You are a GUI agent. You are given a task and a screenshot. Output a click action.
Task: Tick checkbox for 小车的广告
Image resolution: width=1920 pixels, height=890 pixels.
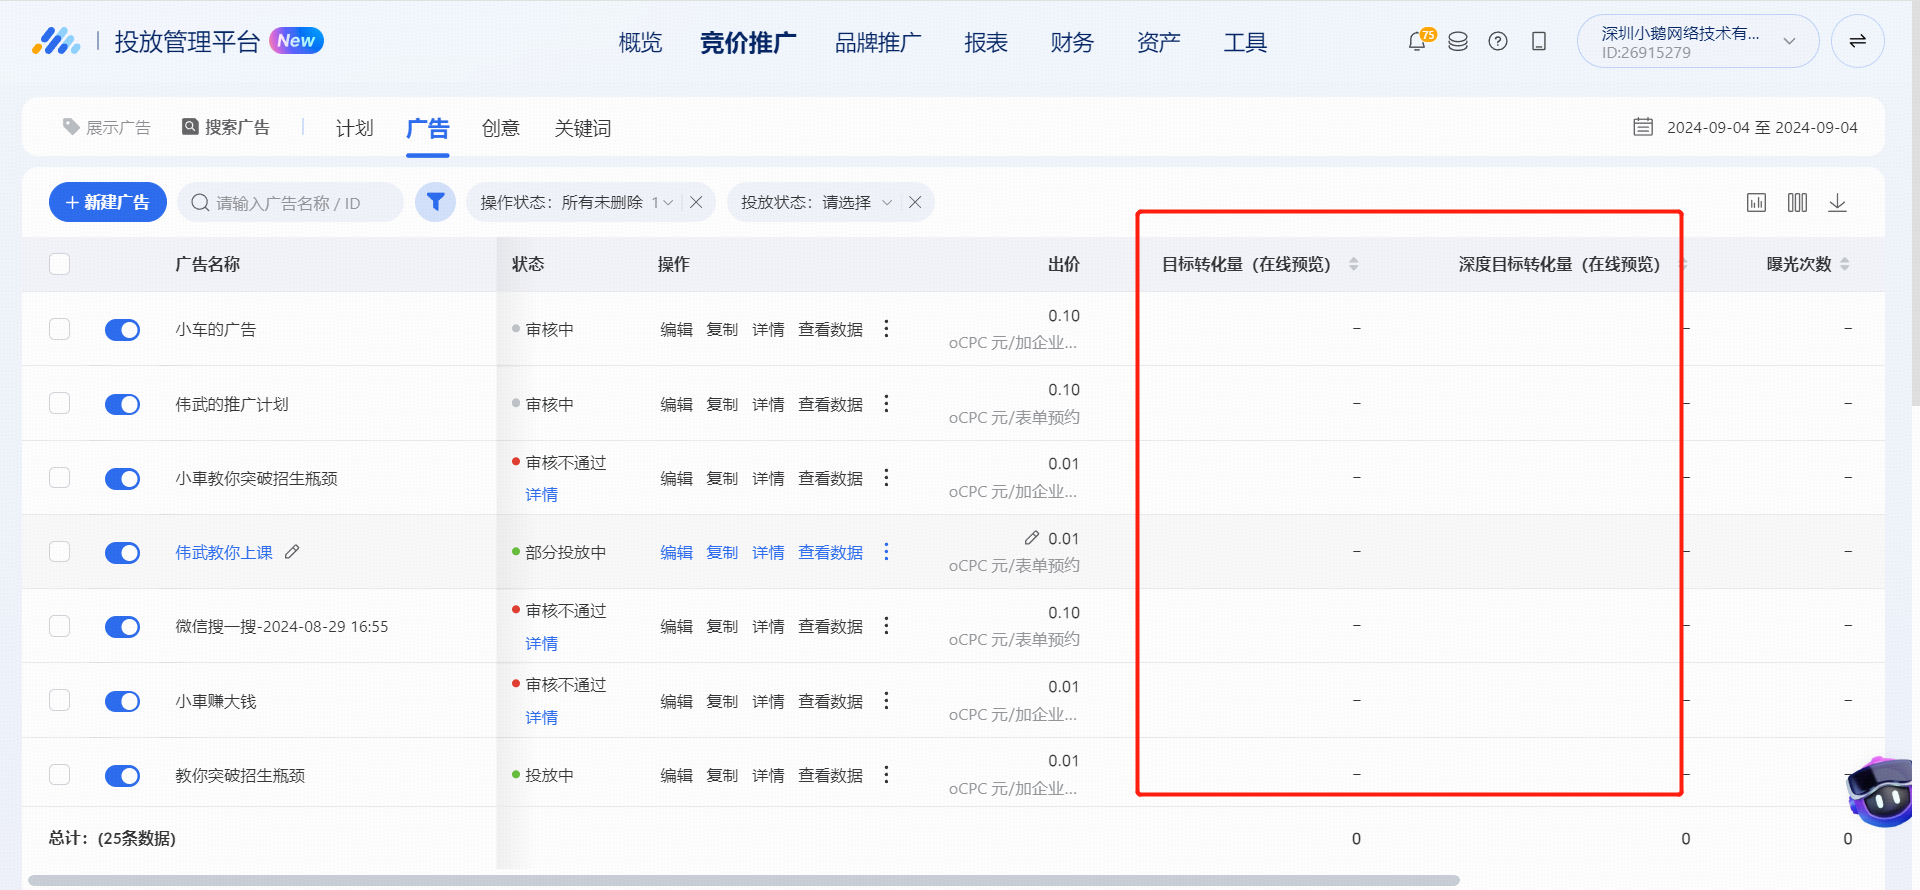coord(60,329)
